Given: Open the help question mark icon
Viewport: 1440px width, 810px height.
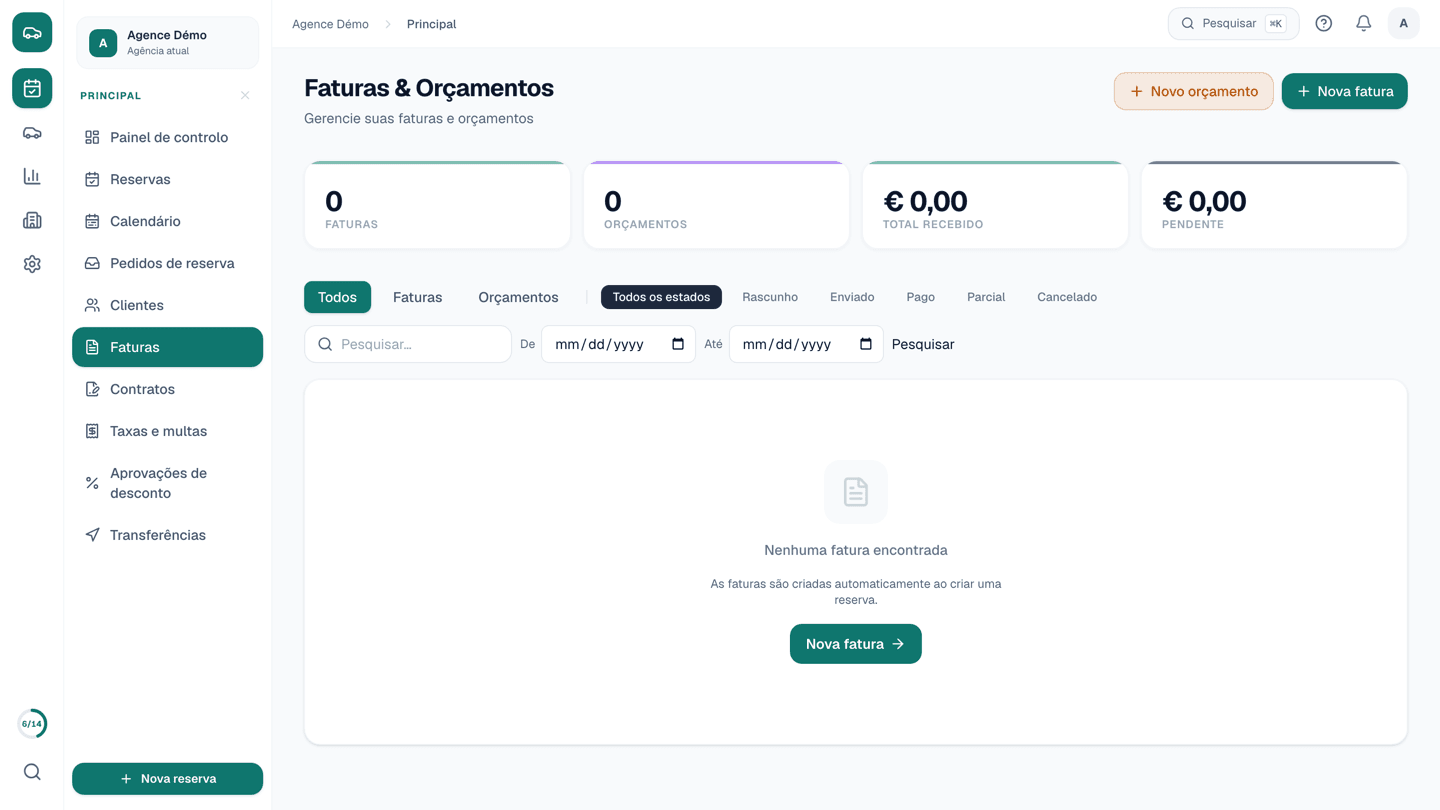Looking at the screenshot, I should (1324, 24).
